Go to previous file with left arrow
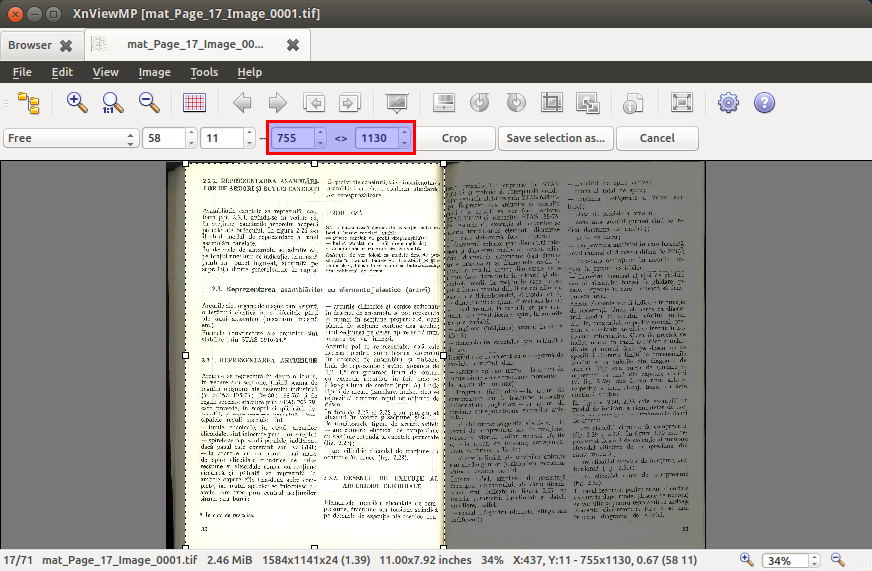 point(242,103)
